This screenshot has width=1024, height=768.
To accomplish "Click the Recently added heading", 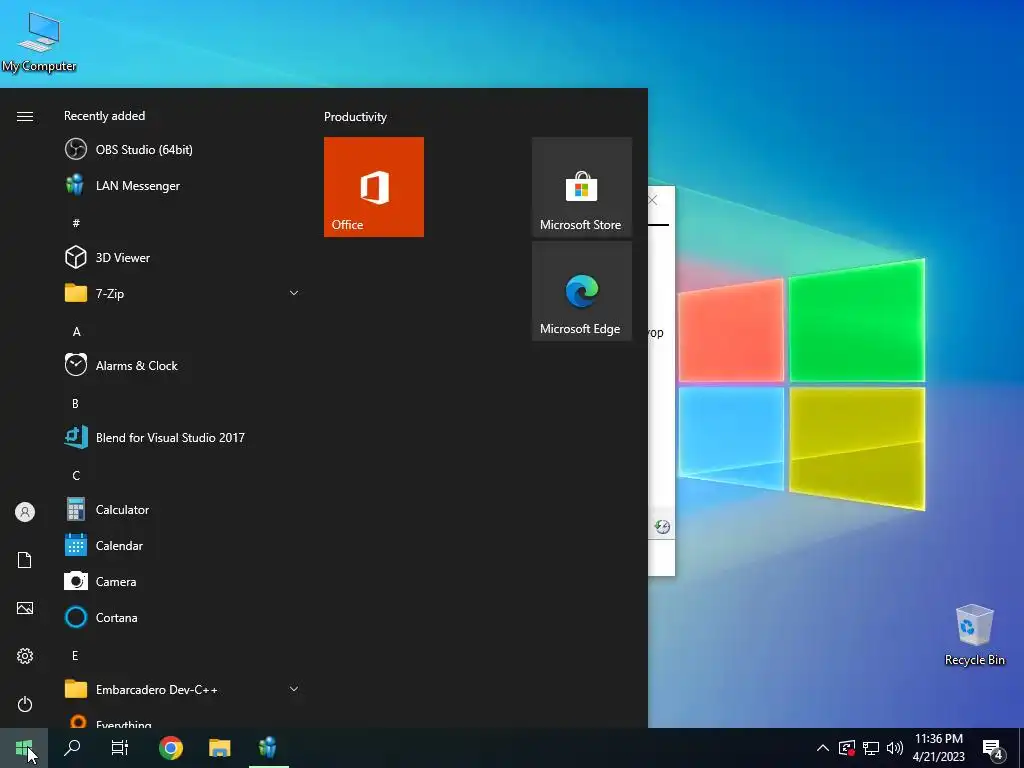I will (104, 116).
